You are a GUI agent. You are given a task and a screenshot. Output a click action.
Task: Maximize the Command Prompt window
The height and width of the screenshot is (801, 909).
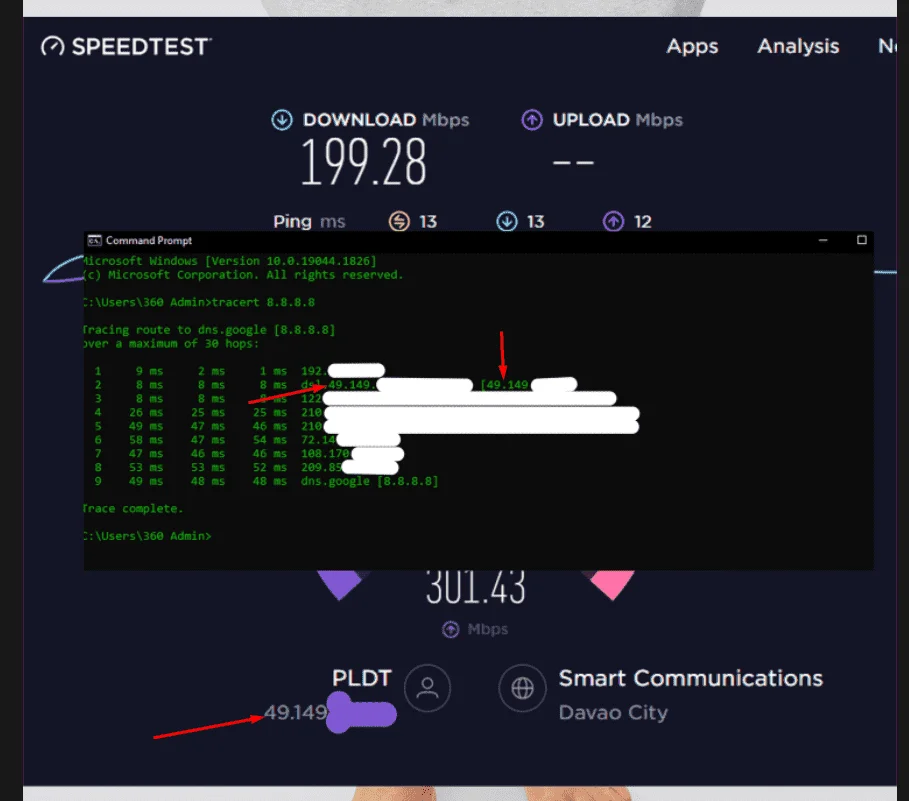(x=861, y=240)
